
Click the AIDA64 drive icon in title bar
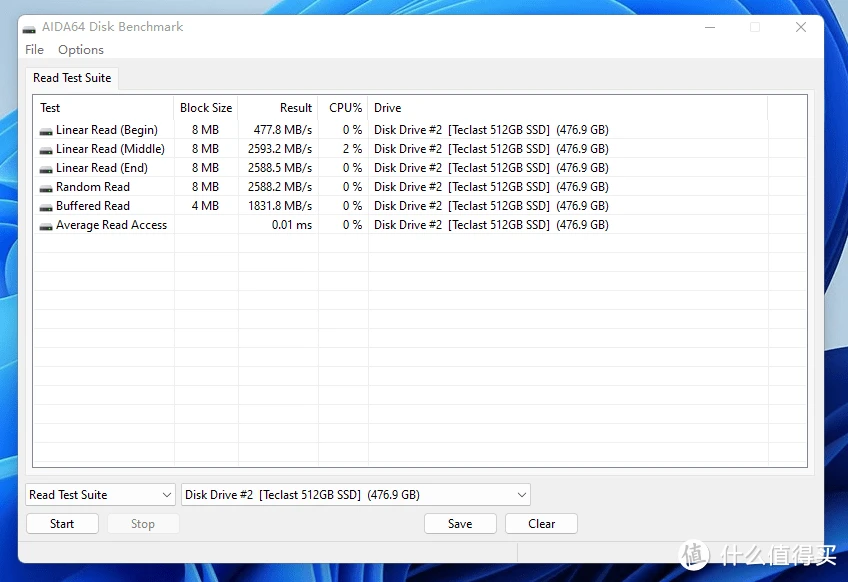pos(29,28)
